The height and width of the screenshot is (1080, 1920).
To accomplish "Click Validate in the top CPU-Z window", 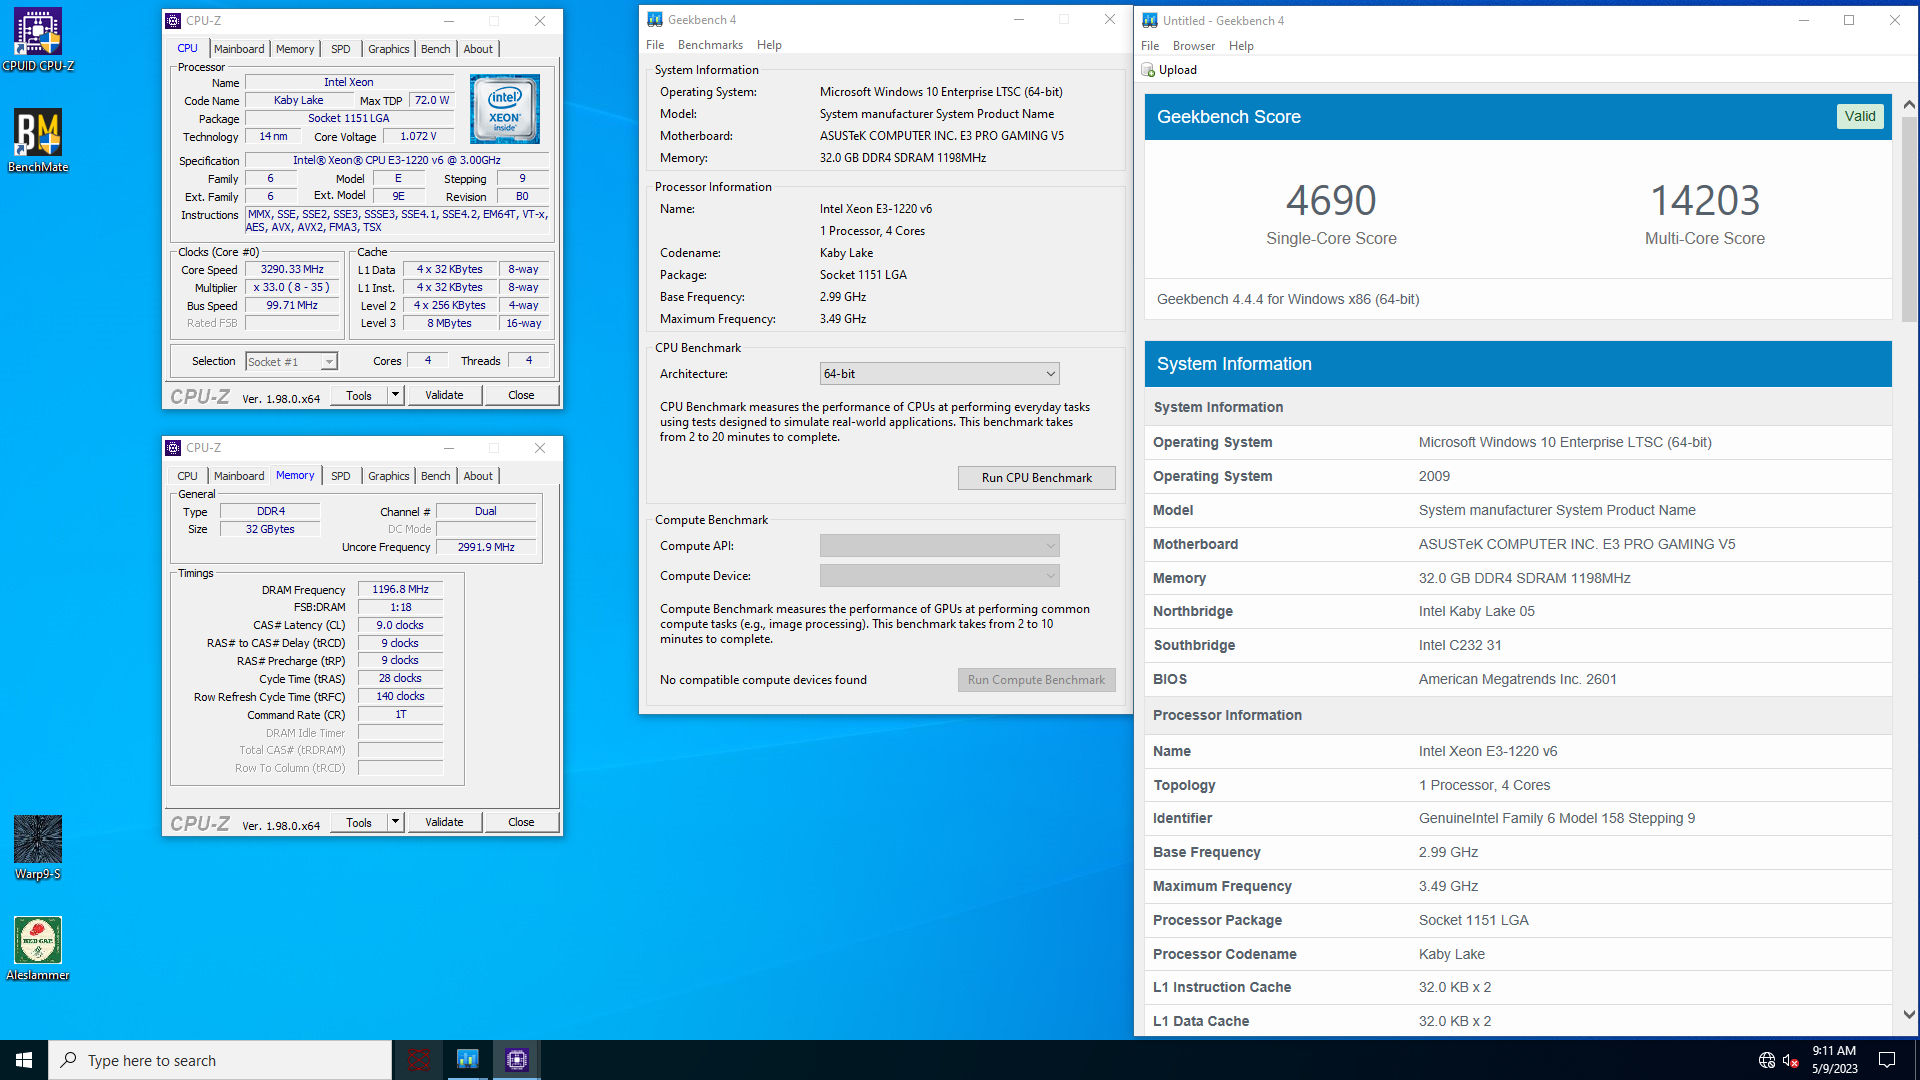I will coord(444,395).
